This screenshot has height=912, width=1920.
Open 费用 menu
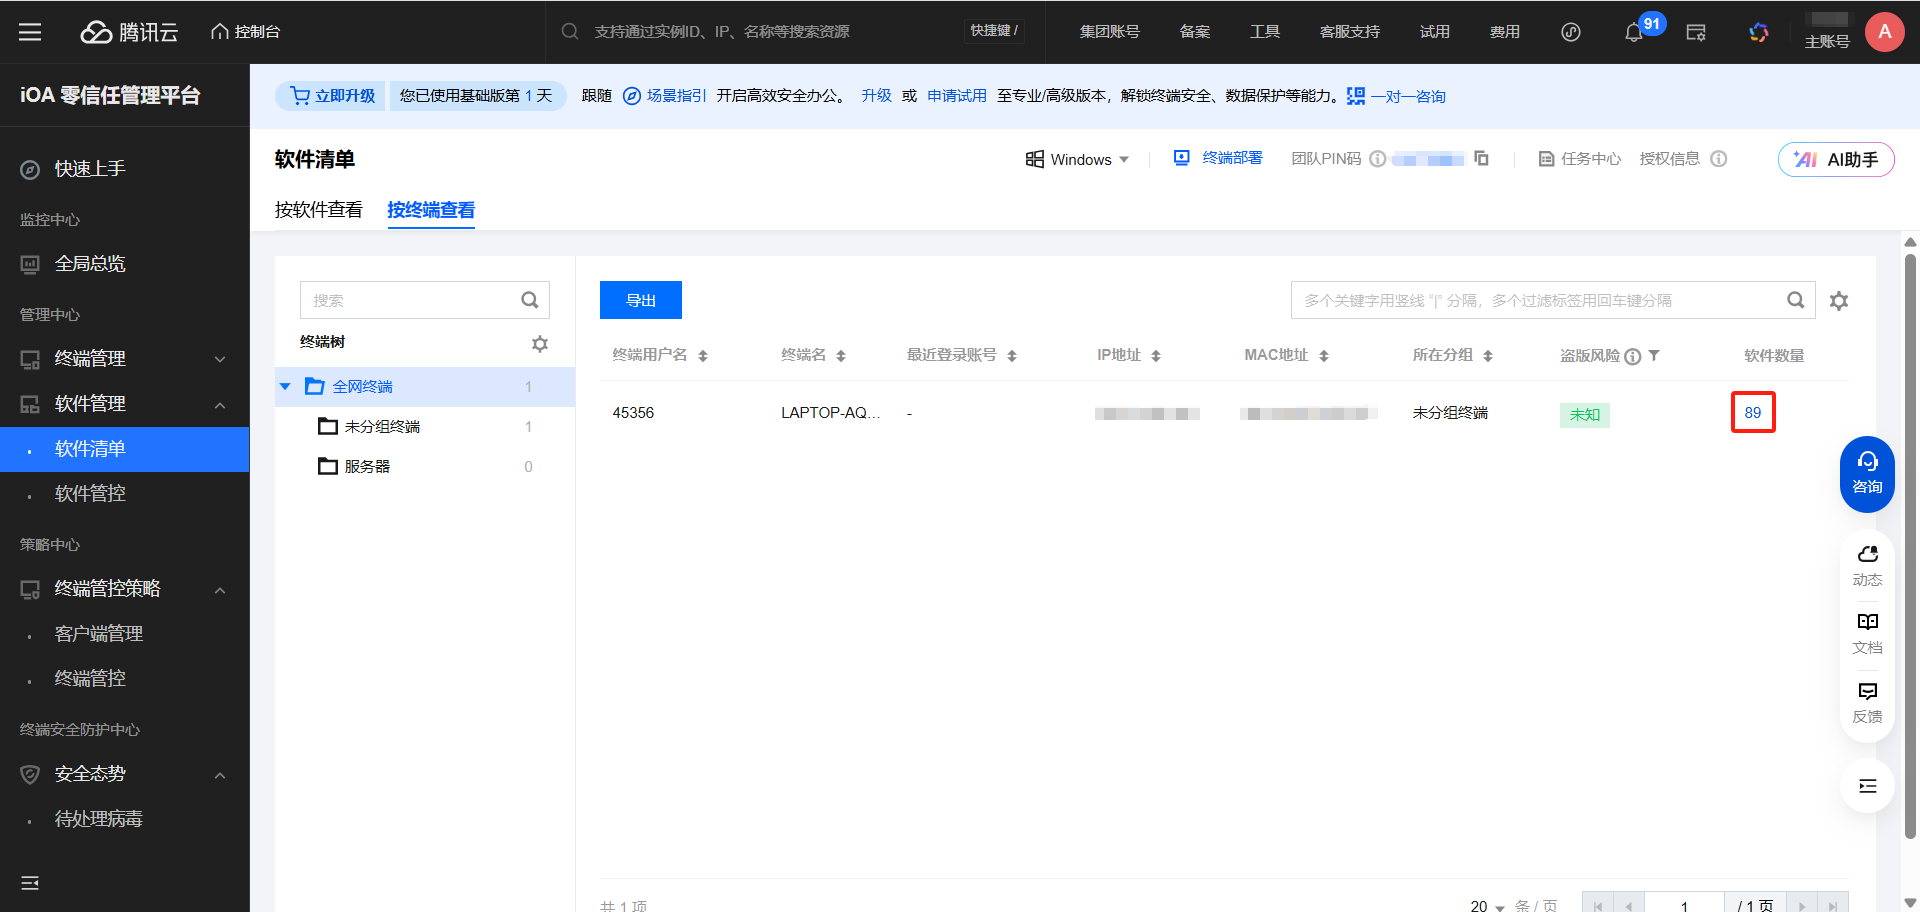[x=1504, y=32]
